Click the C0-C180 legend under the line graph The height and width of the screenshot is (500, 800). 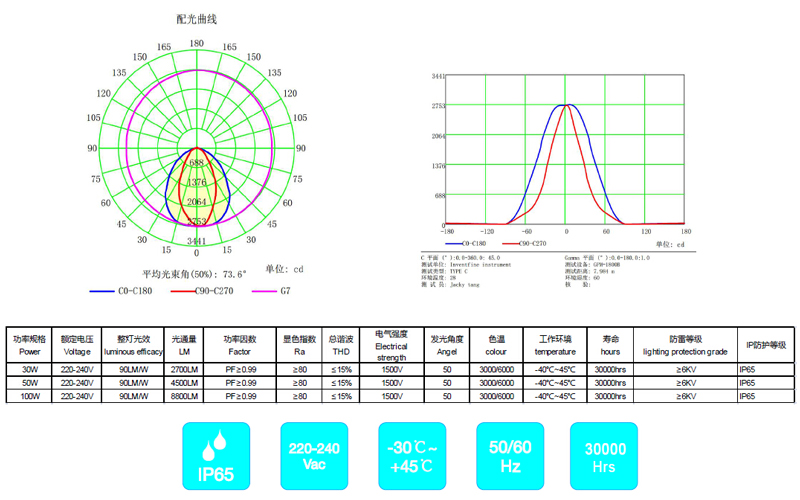(x=467, y=243)
